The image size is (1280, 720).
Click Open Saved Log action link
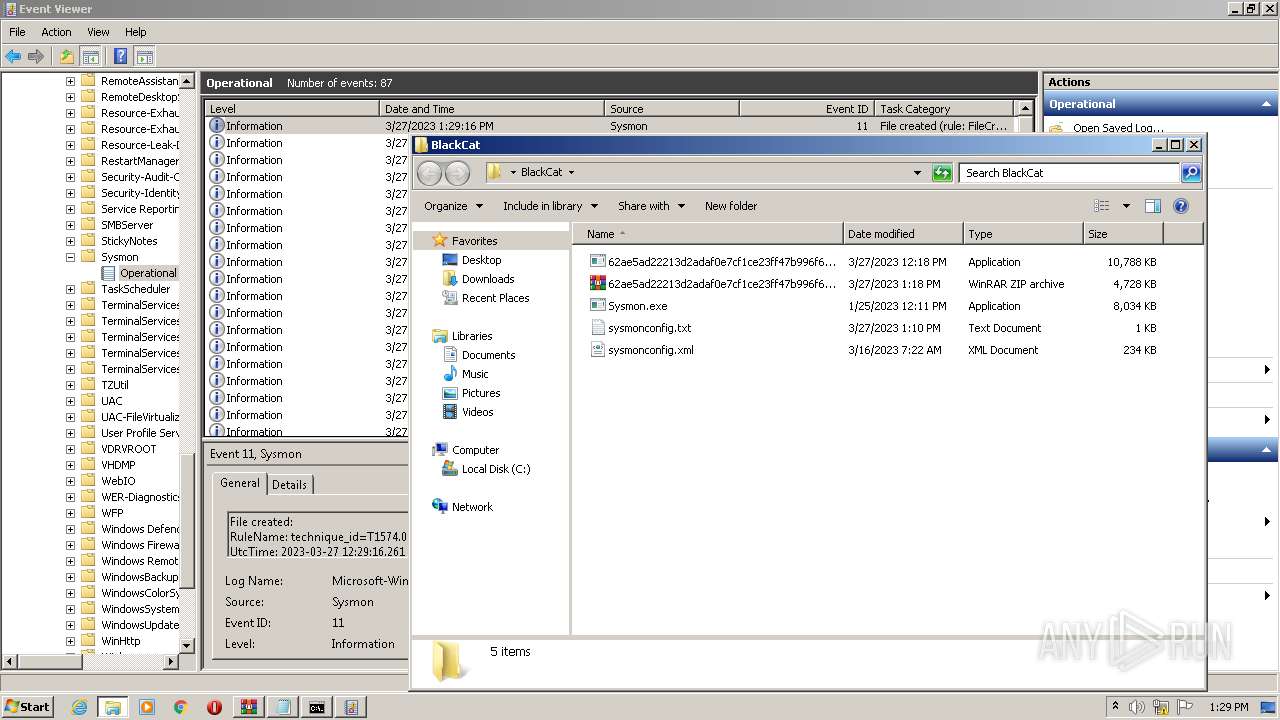(1118, 128)
